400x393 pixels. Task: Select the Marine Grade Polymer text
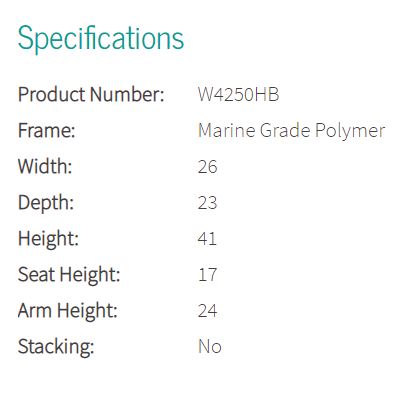coord(292,131)
